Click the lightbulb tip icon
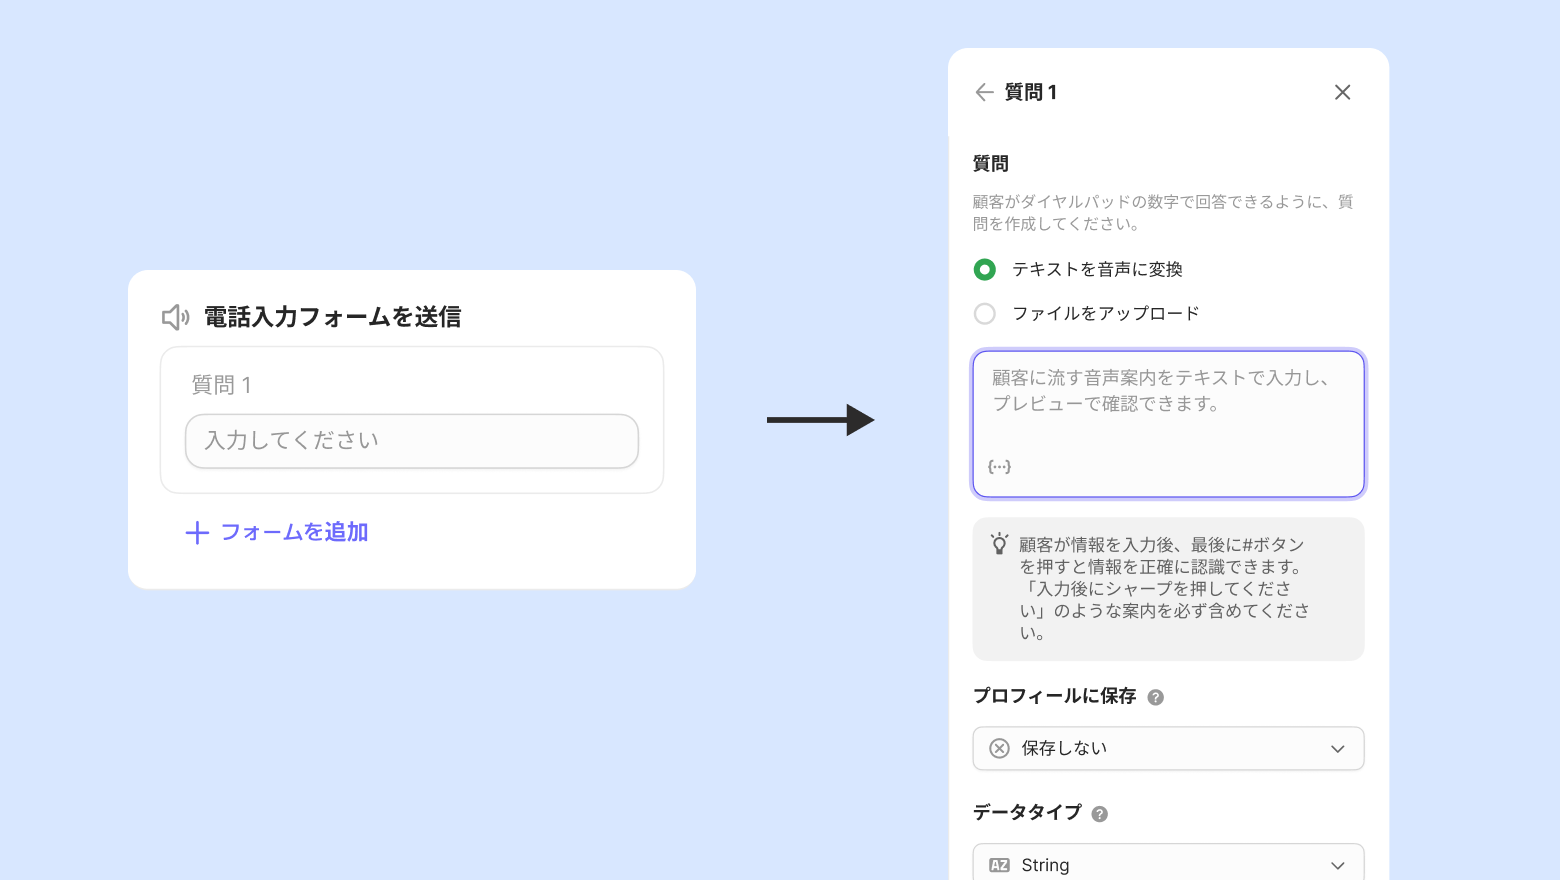Viewport: 1560px width, 880px height. (x=999, y=544)
